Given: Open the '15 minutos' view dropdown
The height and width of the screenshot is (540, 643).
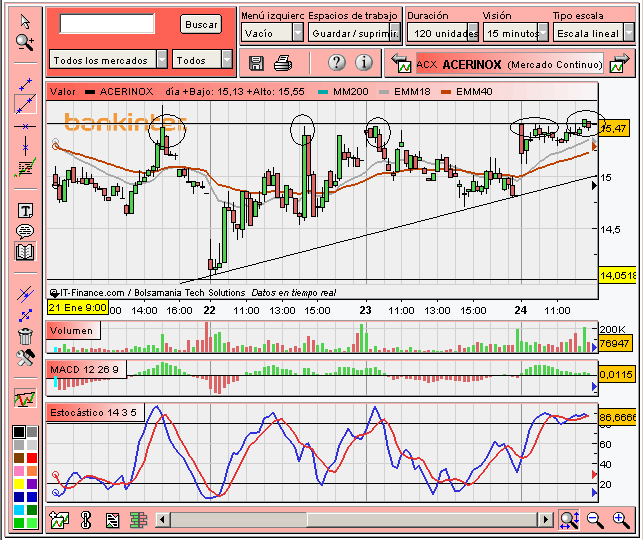Looking at the screenshot, I should coord(515,33).
